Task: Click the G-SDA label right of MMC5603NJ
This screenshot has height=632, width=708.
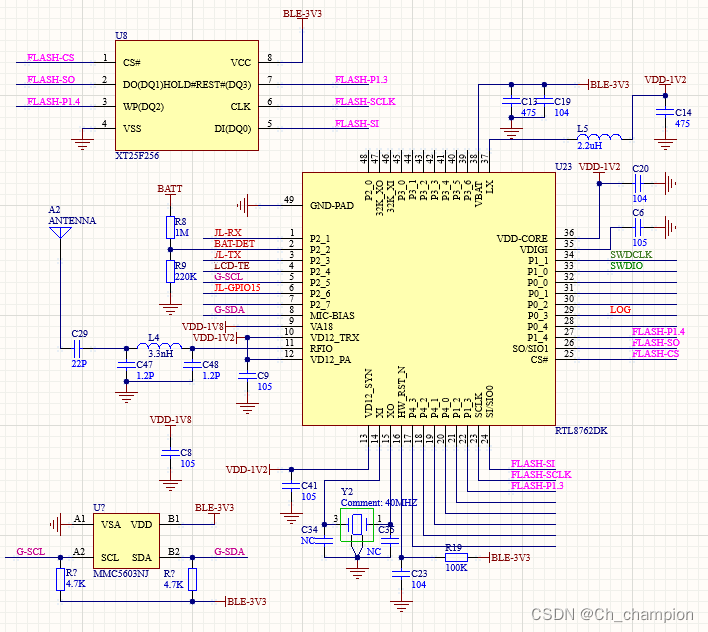Action: (x=229, y=552)
